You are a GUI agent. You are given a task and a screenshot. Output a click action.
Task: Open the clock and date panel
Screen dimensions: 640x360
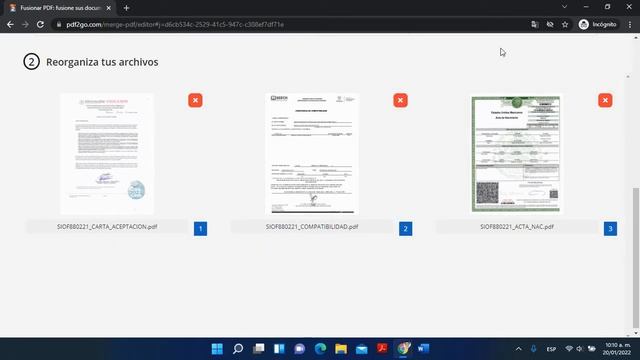tap(618, 349)
